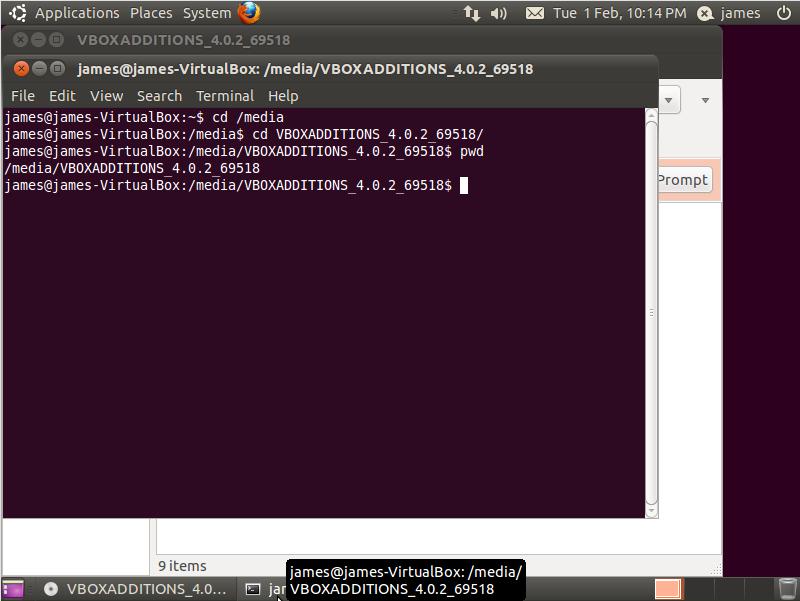Viewport: 800px width, 601px height.
Task: Click the Open Autorun Prompt button
Action: (x=684, y=180)
